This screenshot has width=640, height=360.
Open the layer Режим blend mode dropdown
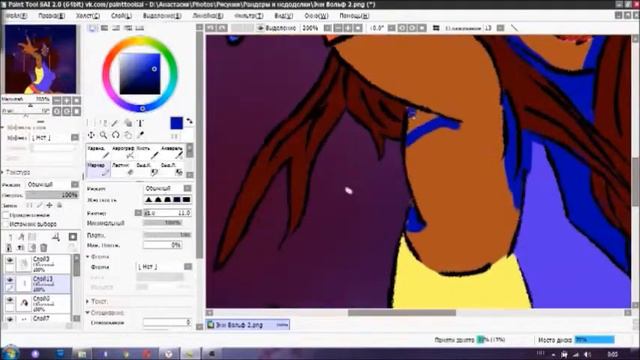(x=52, y=184)
